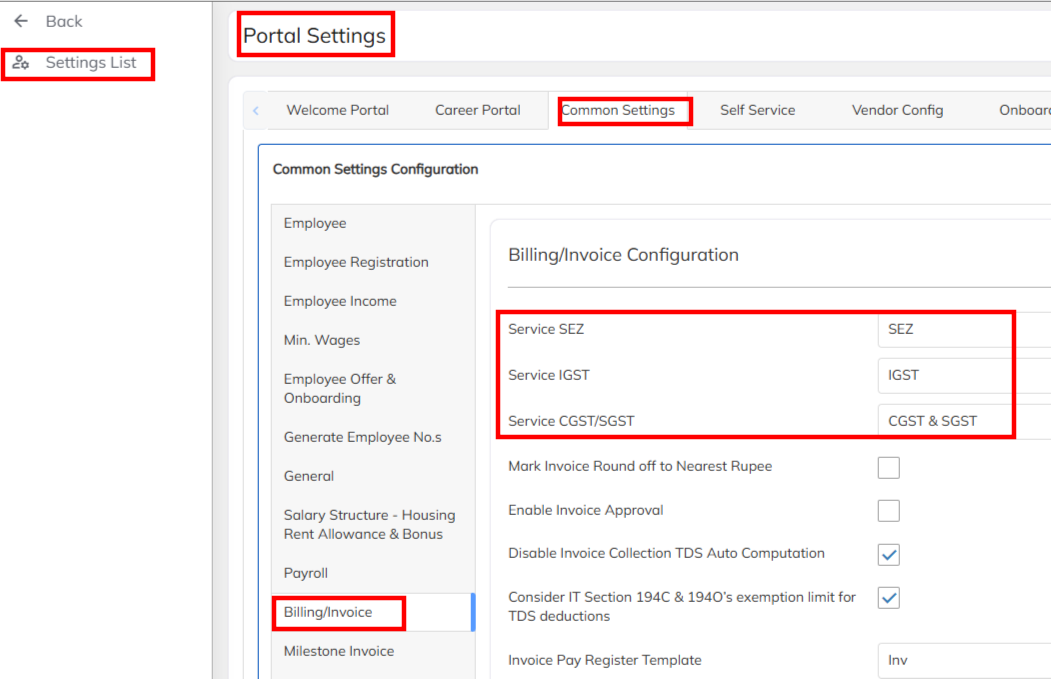Enable Mark Invoice Round off checkbox
1051x679 pixels.
(888, 467)
